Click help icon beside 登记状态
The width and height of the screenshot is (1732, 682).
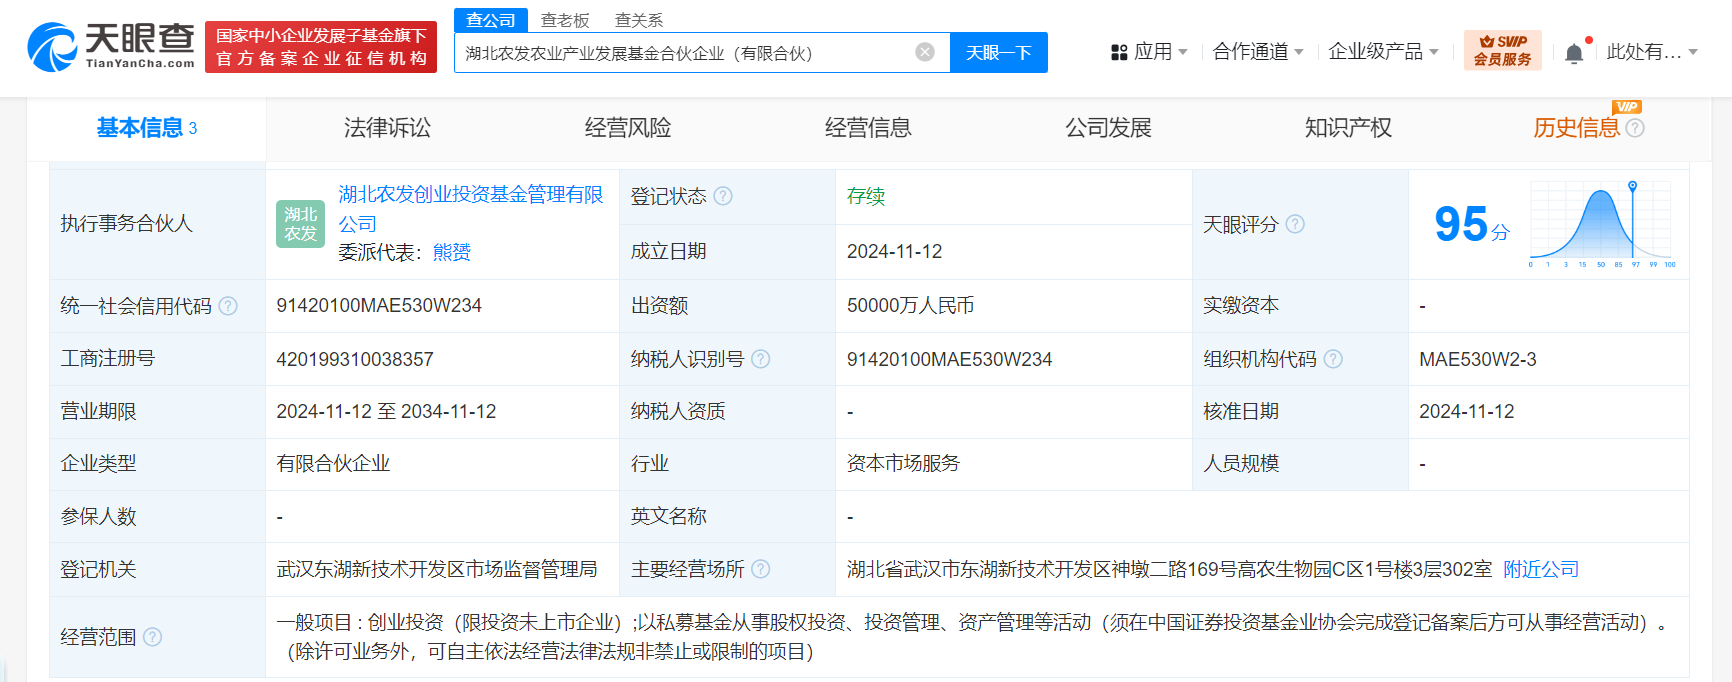723,196
